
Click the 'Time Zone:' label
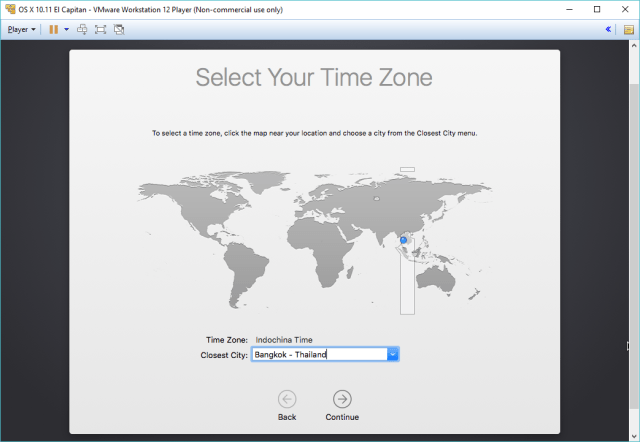[227, 340]
